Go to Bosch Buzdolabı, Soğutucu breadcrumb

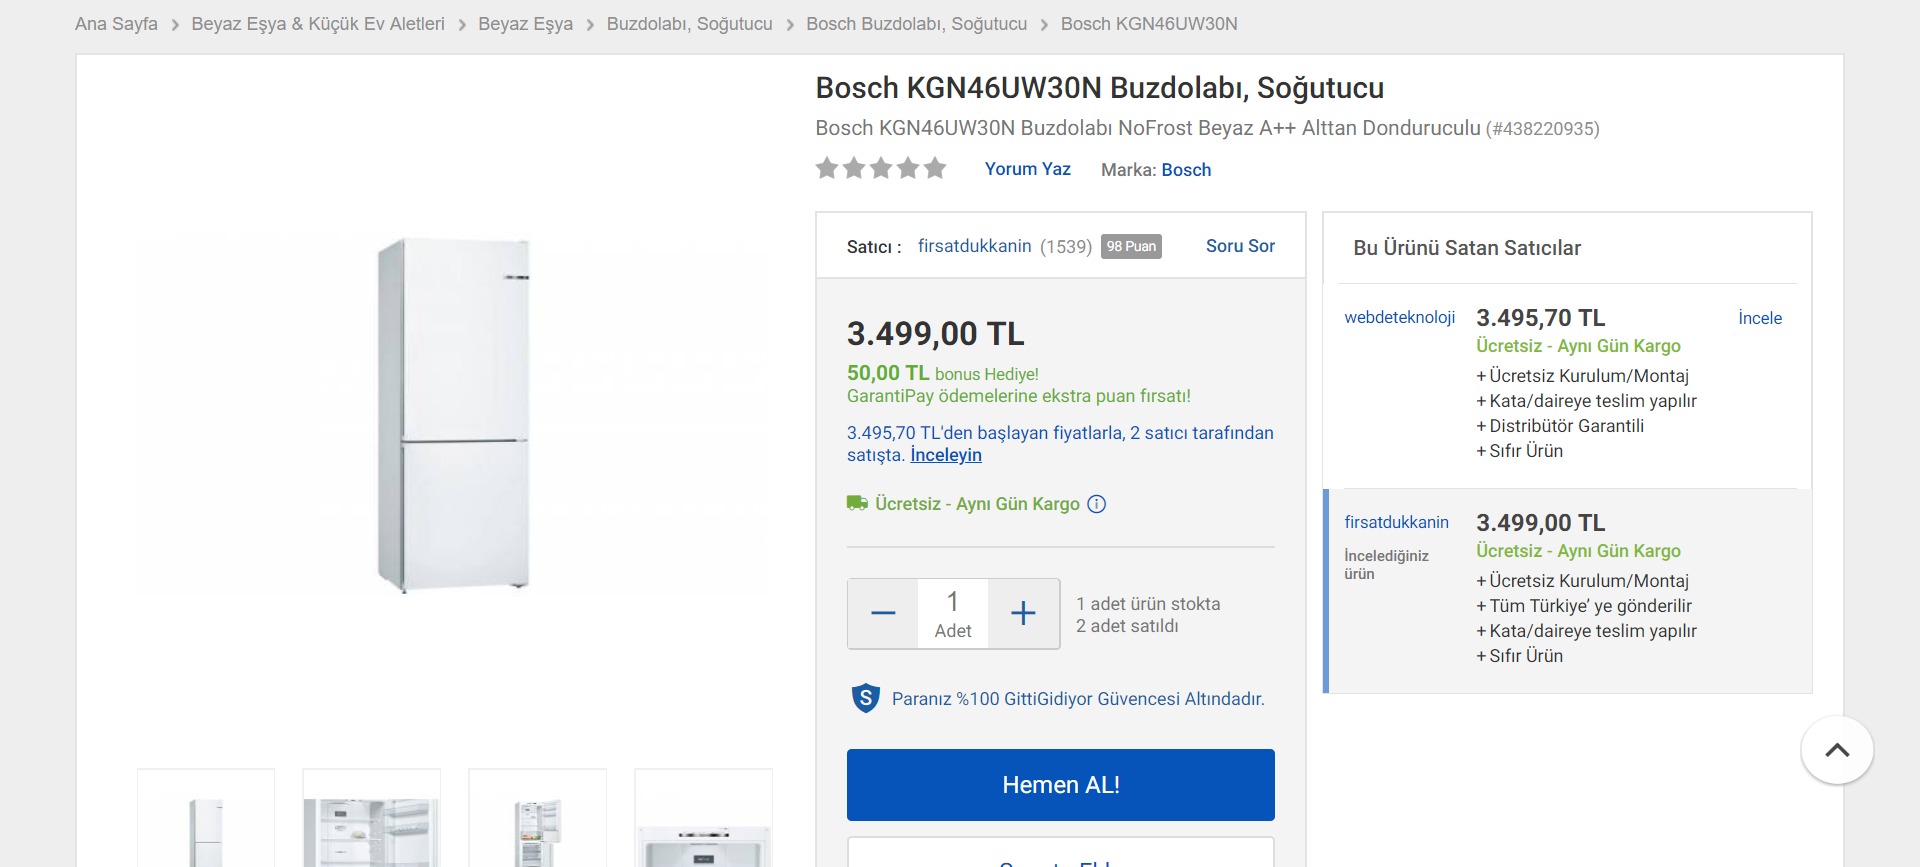[x=916, y=24]
